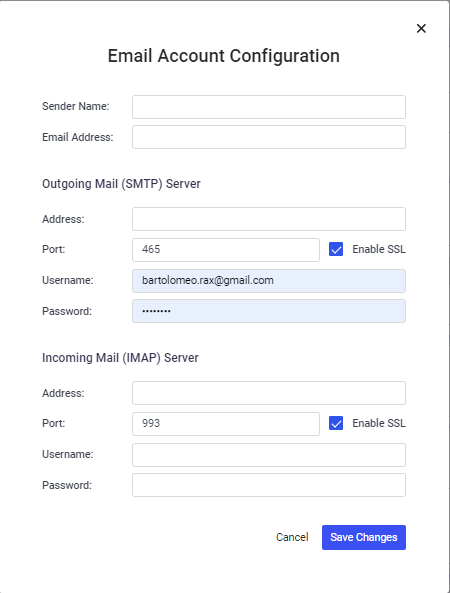Select the SMTP Password field
The image size is (450, 593).
click(269, 311)
